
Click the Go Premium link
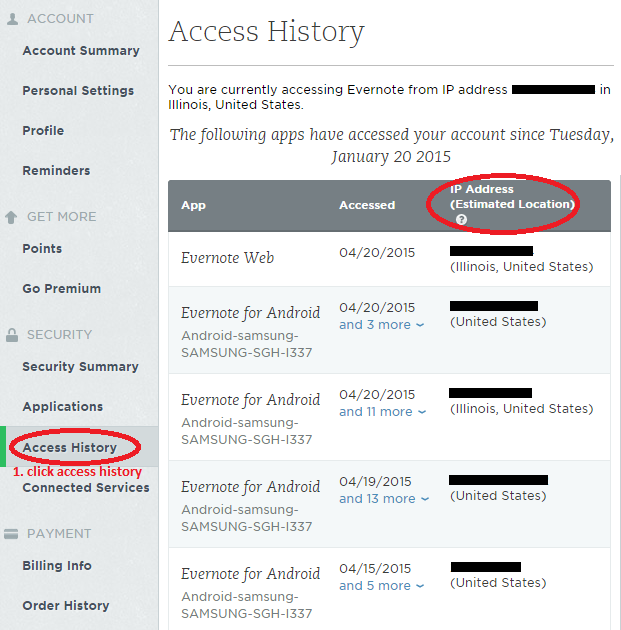pyautogui.click(x=61, y=289)
